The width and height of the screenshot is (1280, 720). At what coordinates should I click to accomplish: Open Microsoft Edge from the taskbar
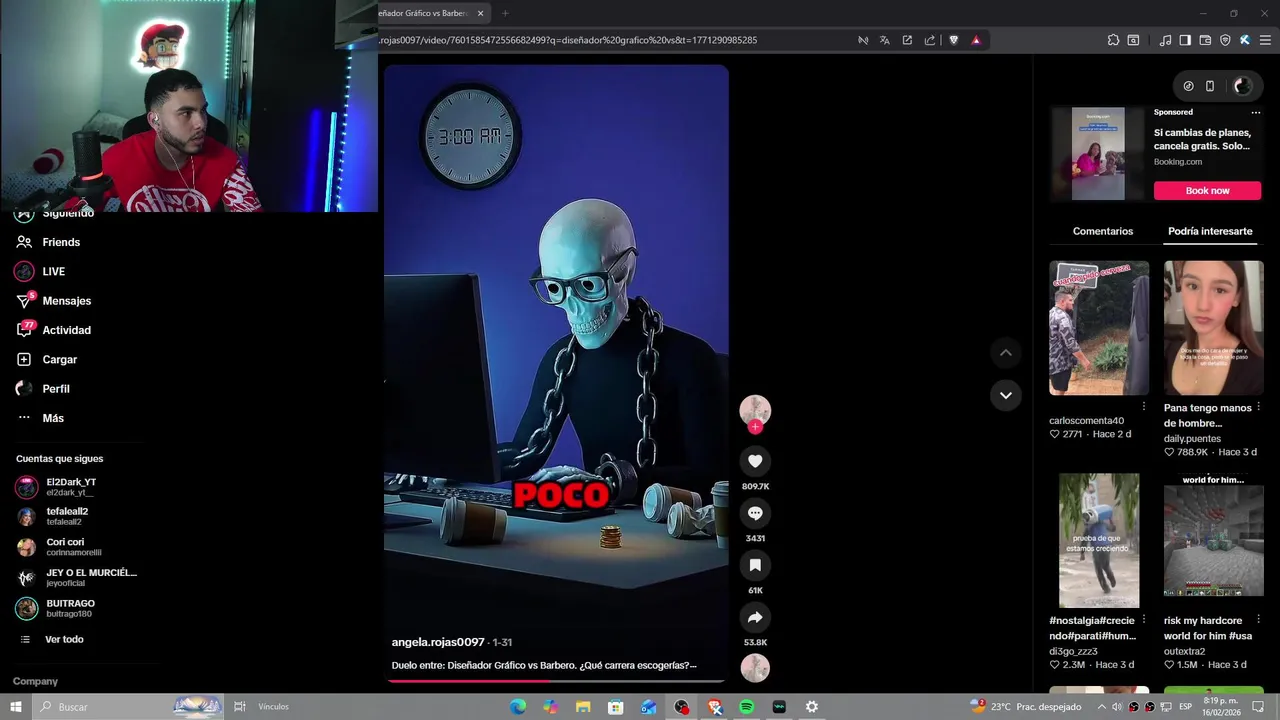[x=518, y=707]
